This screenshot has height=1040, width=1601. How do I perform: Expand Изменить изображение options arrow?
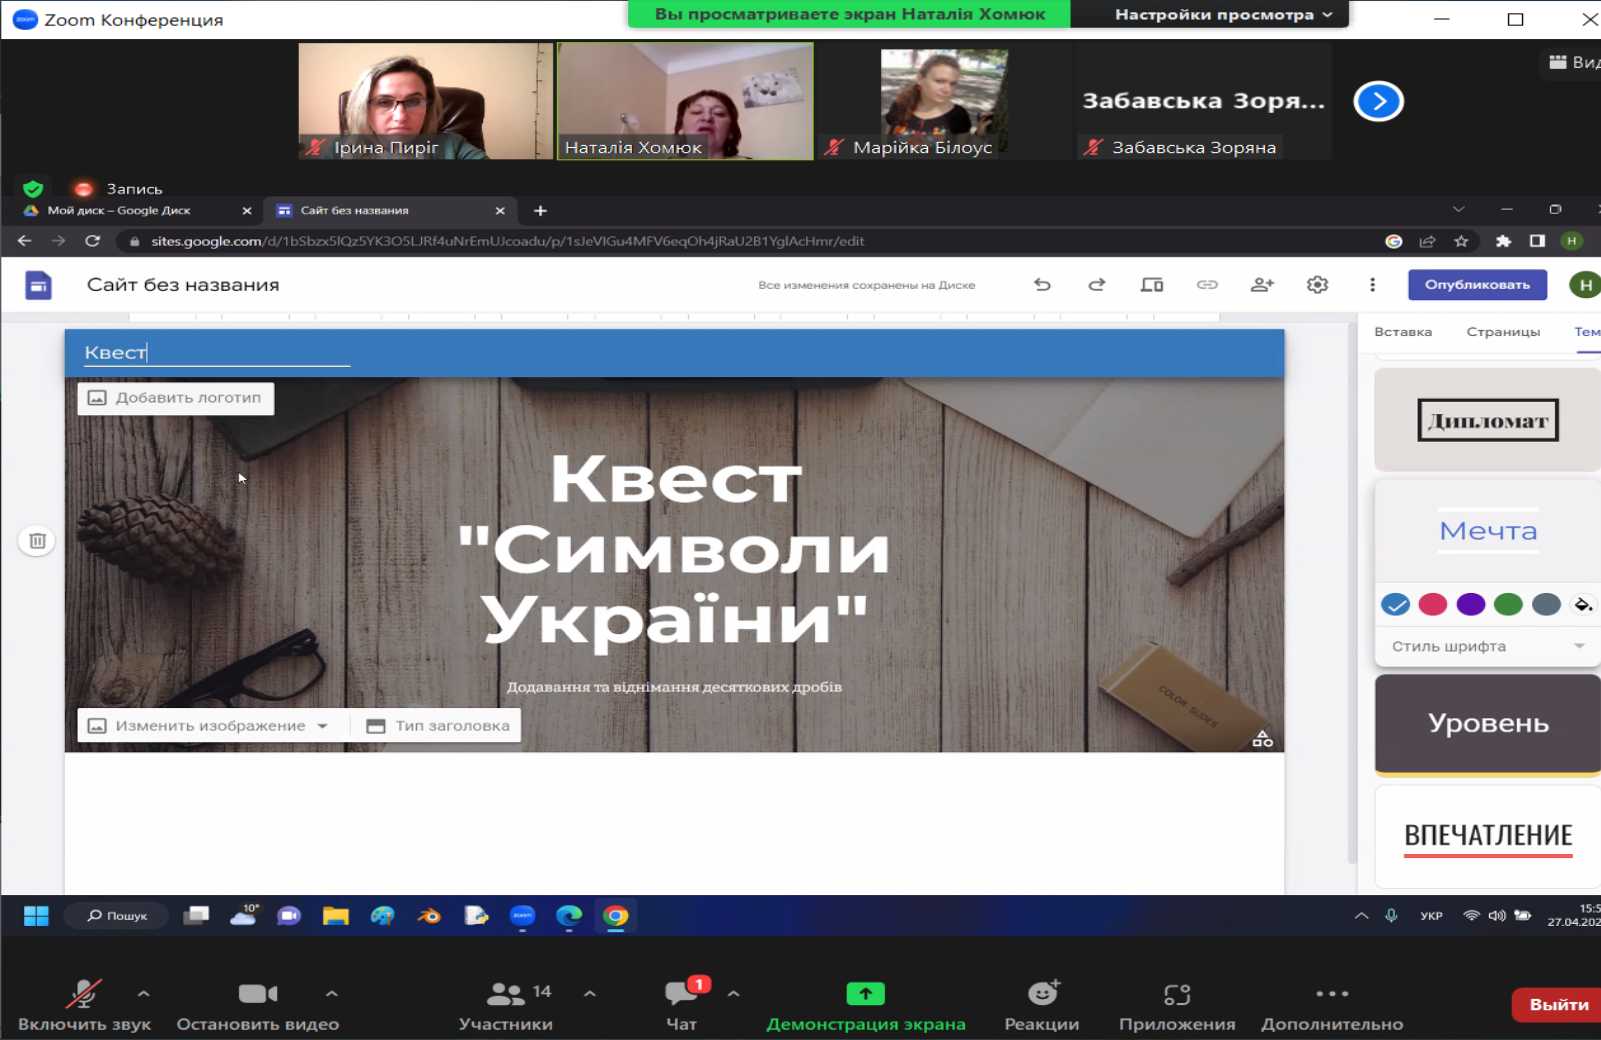click(322, 725)
